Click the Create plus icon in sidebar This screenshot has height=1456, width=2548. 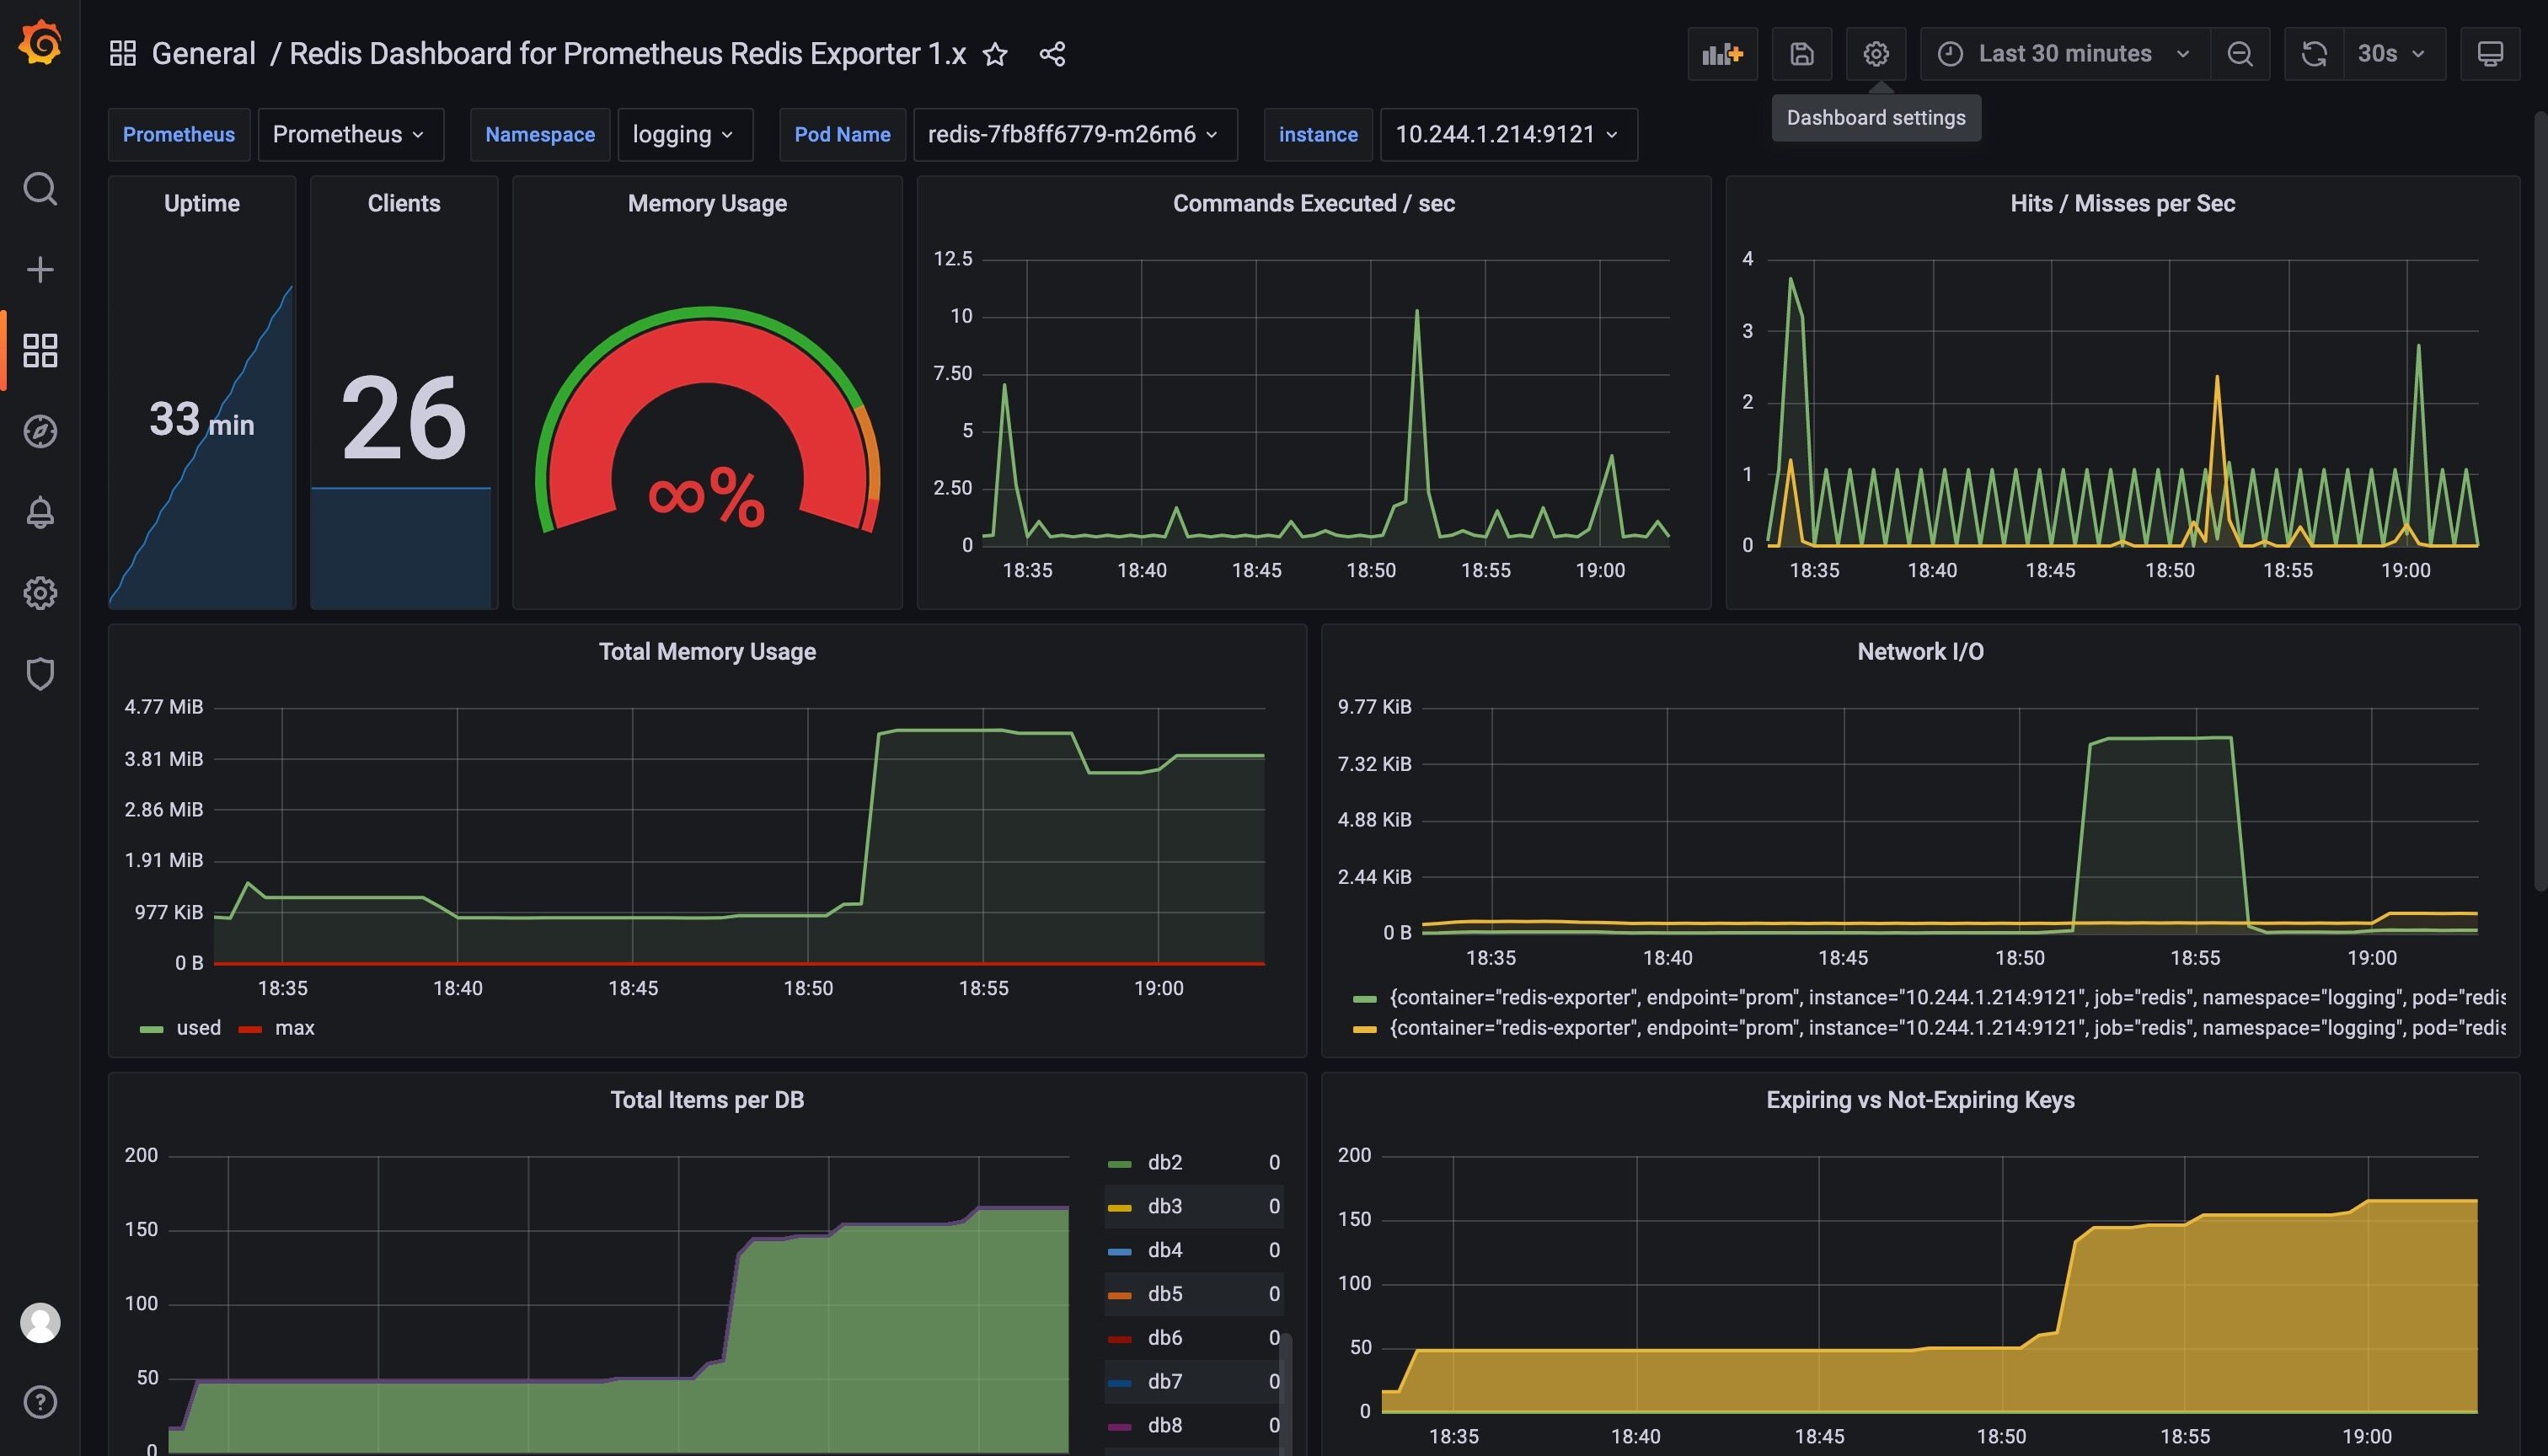point(40,269)
